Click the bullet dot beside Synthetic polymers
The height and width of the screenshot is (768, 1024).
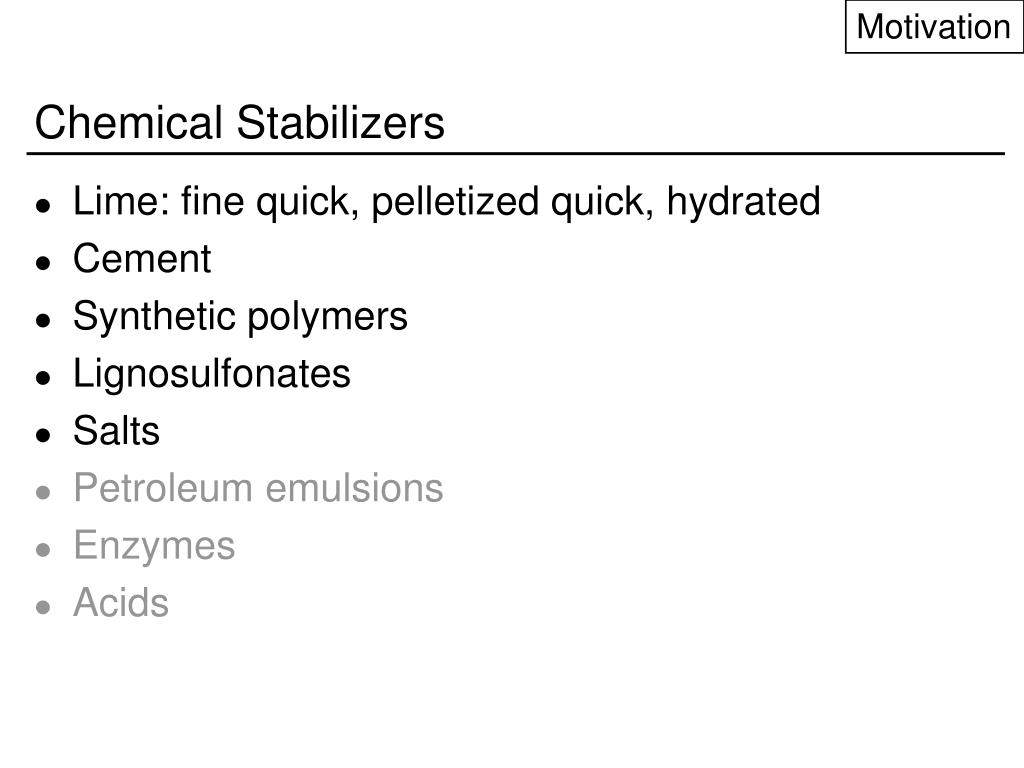43,321
